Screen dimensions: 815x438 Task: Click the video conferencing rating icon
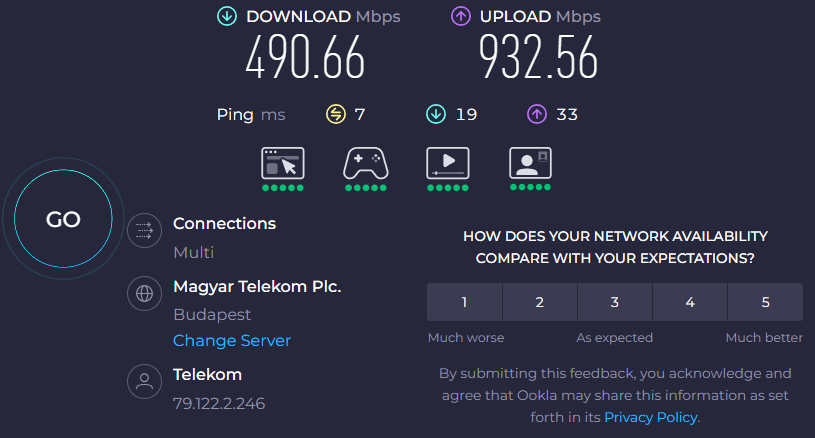[x=530, y=163]
